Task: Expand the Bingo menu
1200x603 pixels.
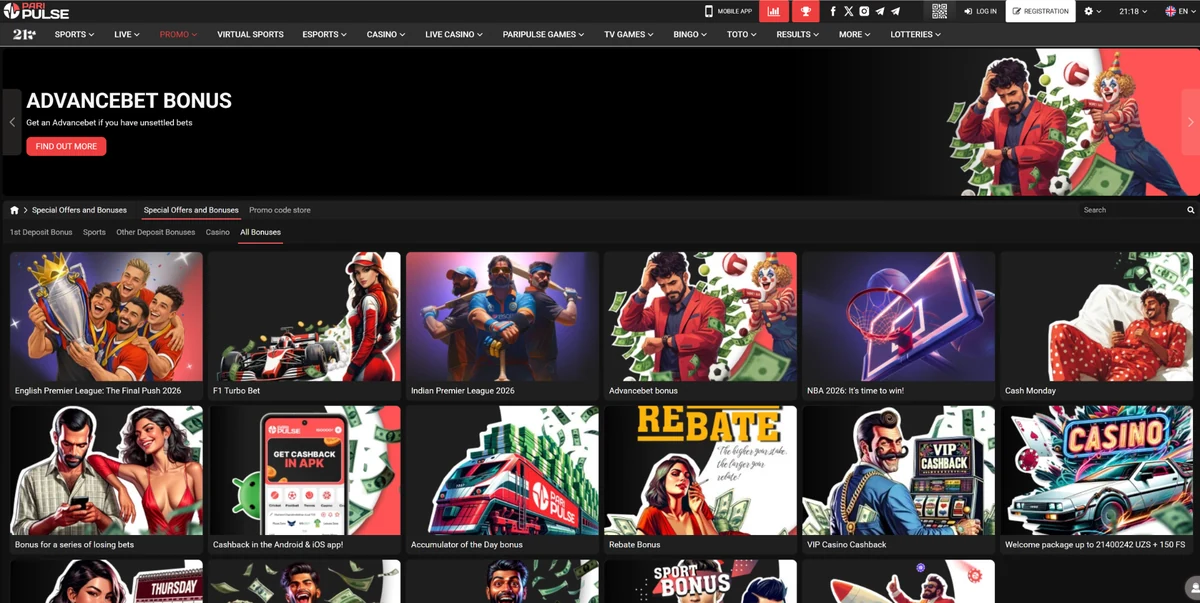Action: pos(690,34)
